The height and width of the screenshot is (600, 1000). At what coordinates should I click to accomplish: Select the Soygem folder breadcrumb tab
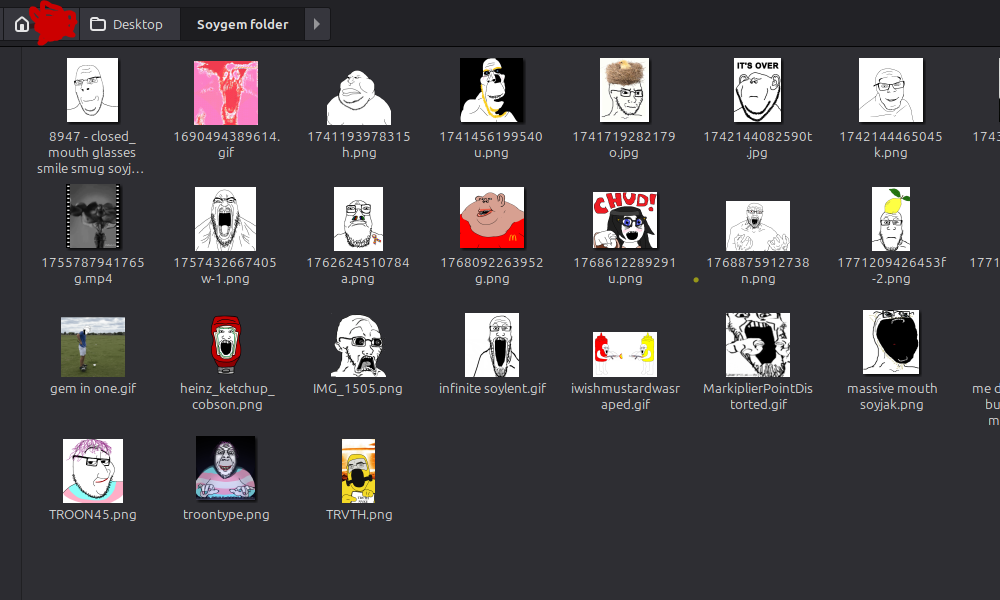point(242,24)
